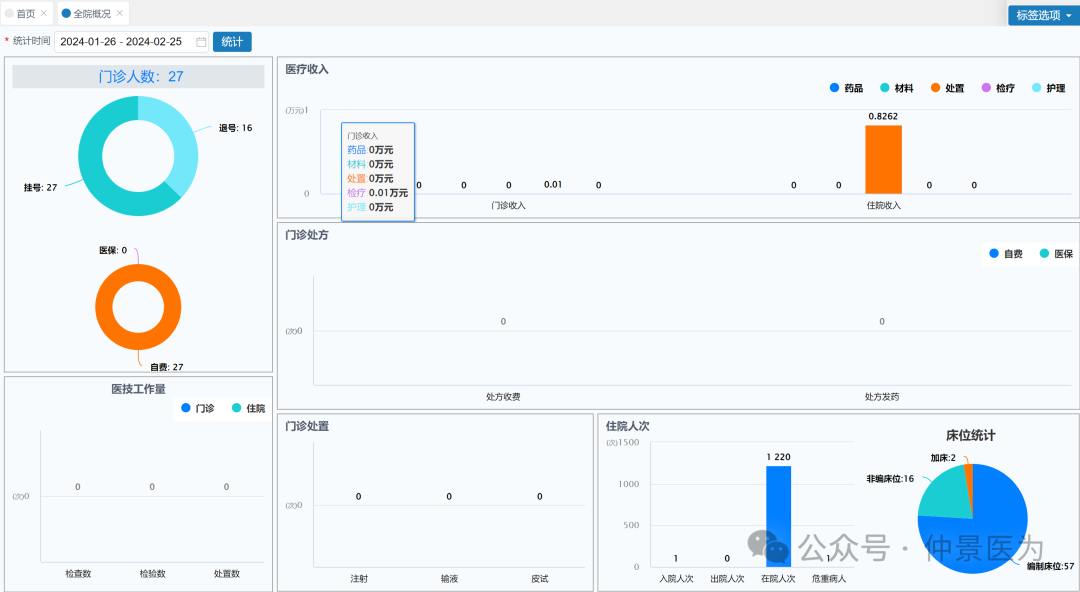The height and width of the screenshot is (592, 1080).
Task: Toggle 自费 legend in 门诊处方 chart
Action: 1005,254
